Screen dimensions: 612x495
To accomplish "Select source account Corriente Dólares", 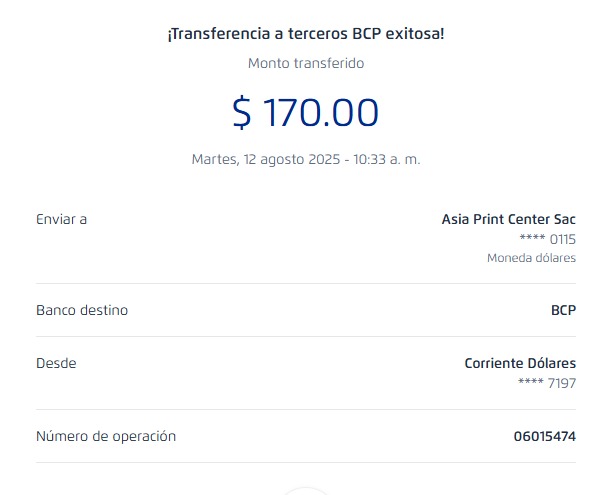I will click(x=520, y=363).
